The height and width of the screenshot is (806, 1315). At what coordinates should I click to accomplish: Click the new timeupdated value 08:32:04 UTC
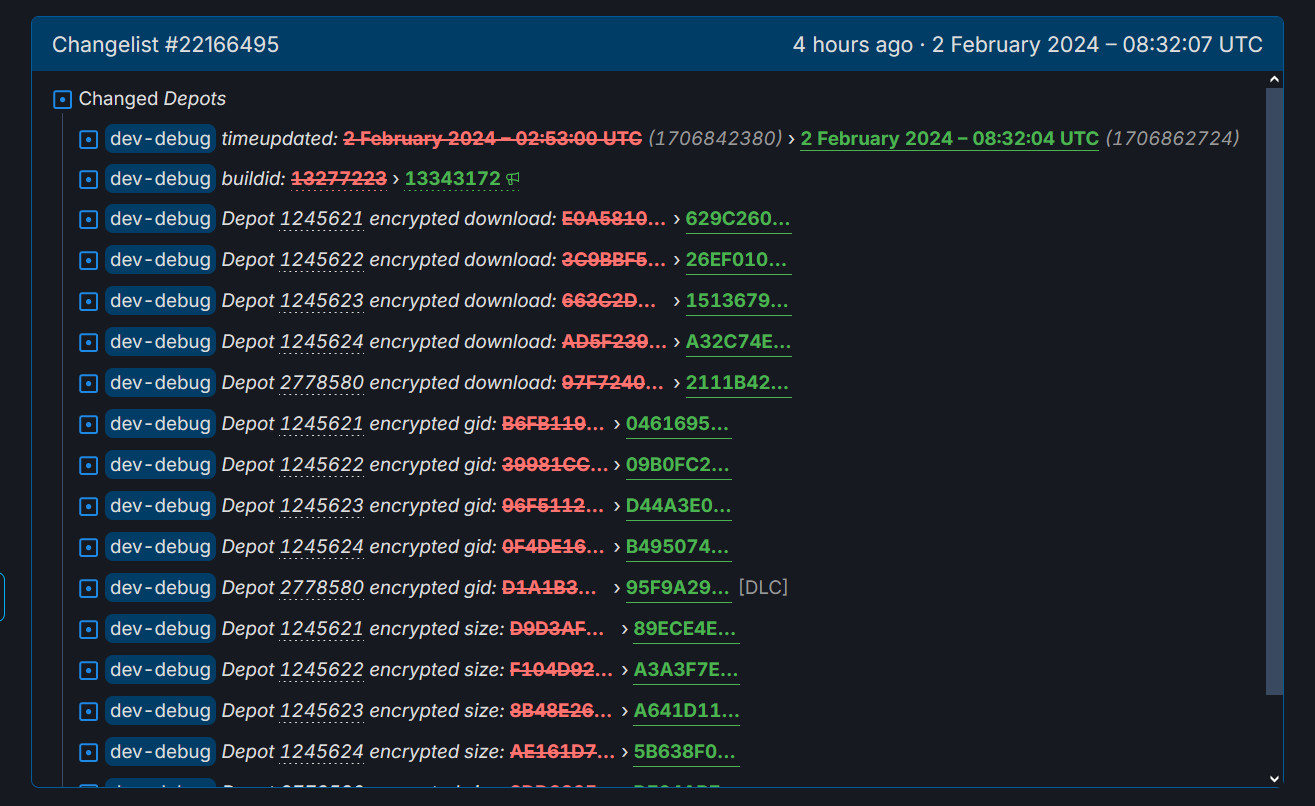(950, 139)
